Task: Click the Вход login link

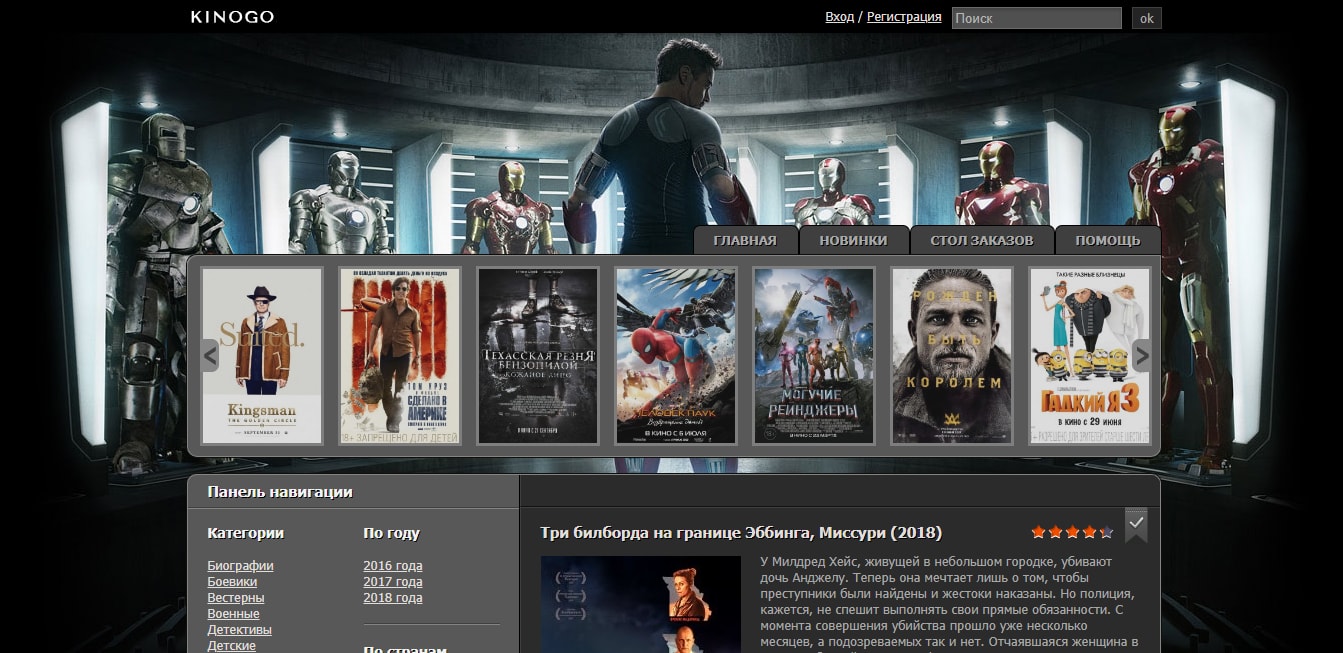Action: (839, 17)
